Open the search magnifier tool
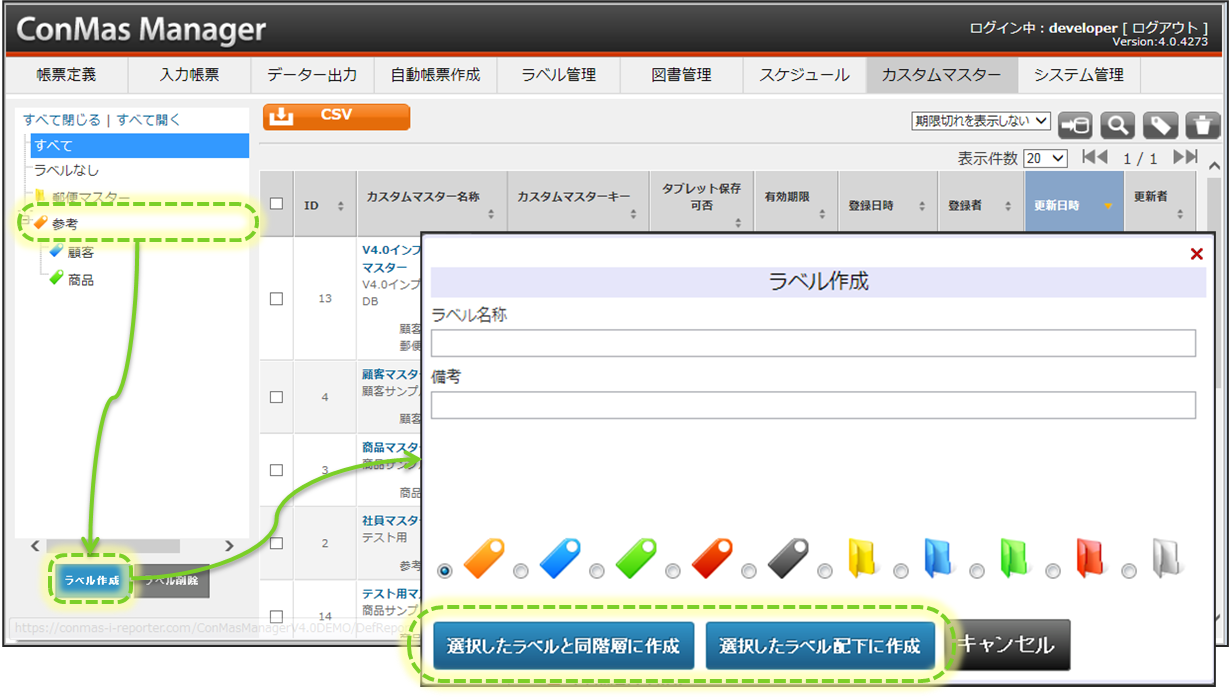Screen dimensions: 1229x700 click(x=1117, y=124)
